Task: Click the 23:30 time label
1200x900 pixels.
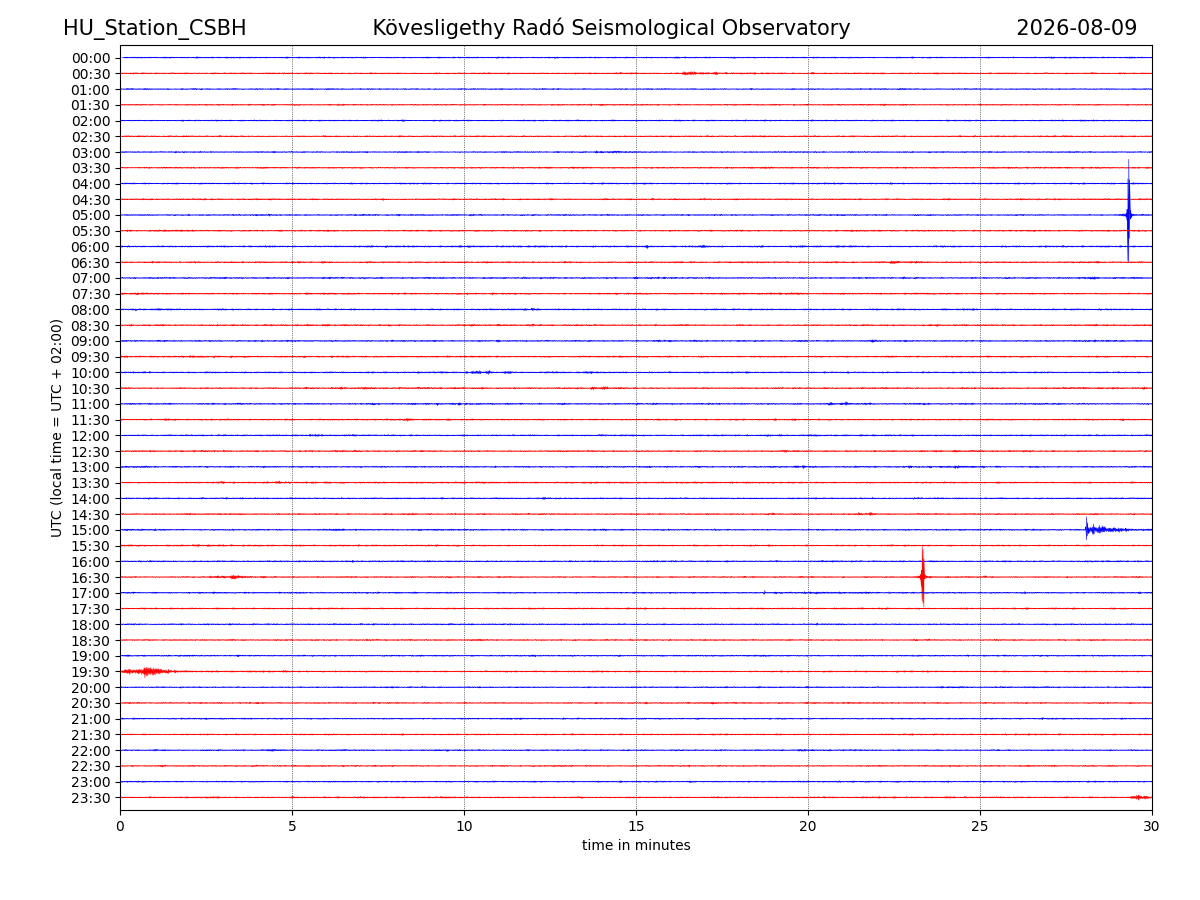Action: (x=91, y=798)
